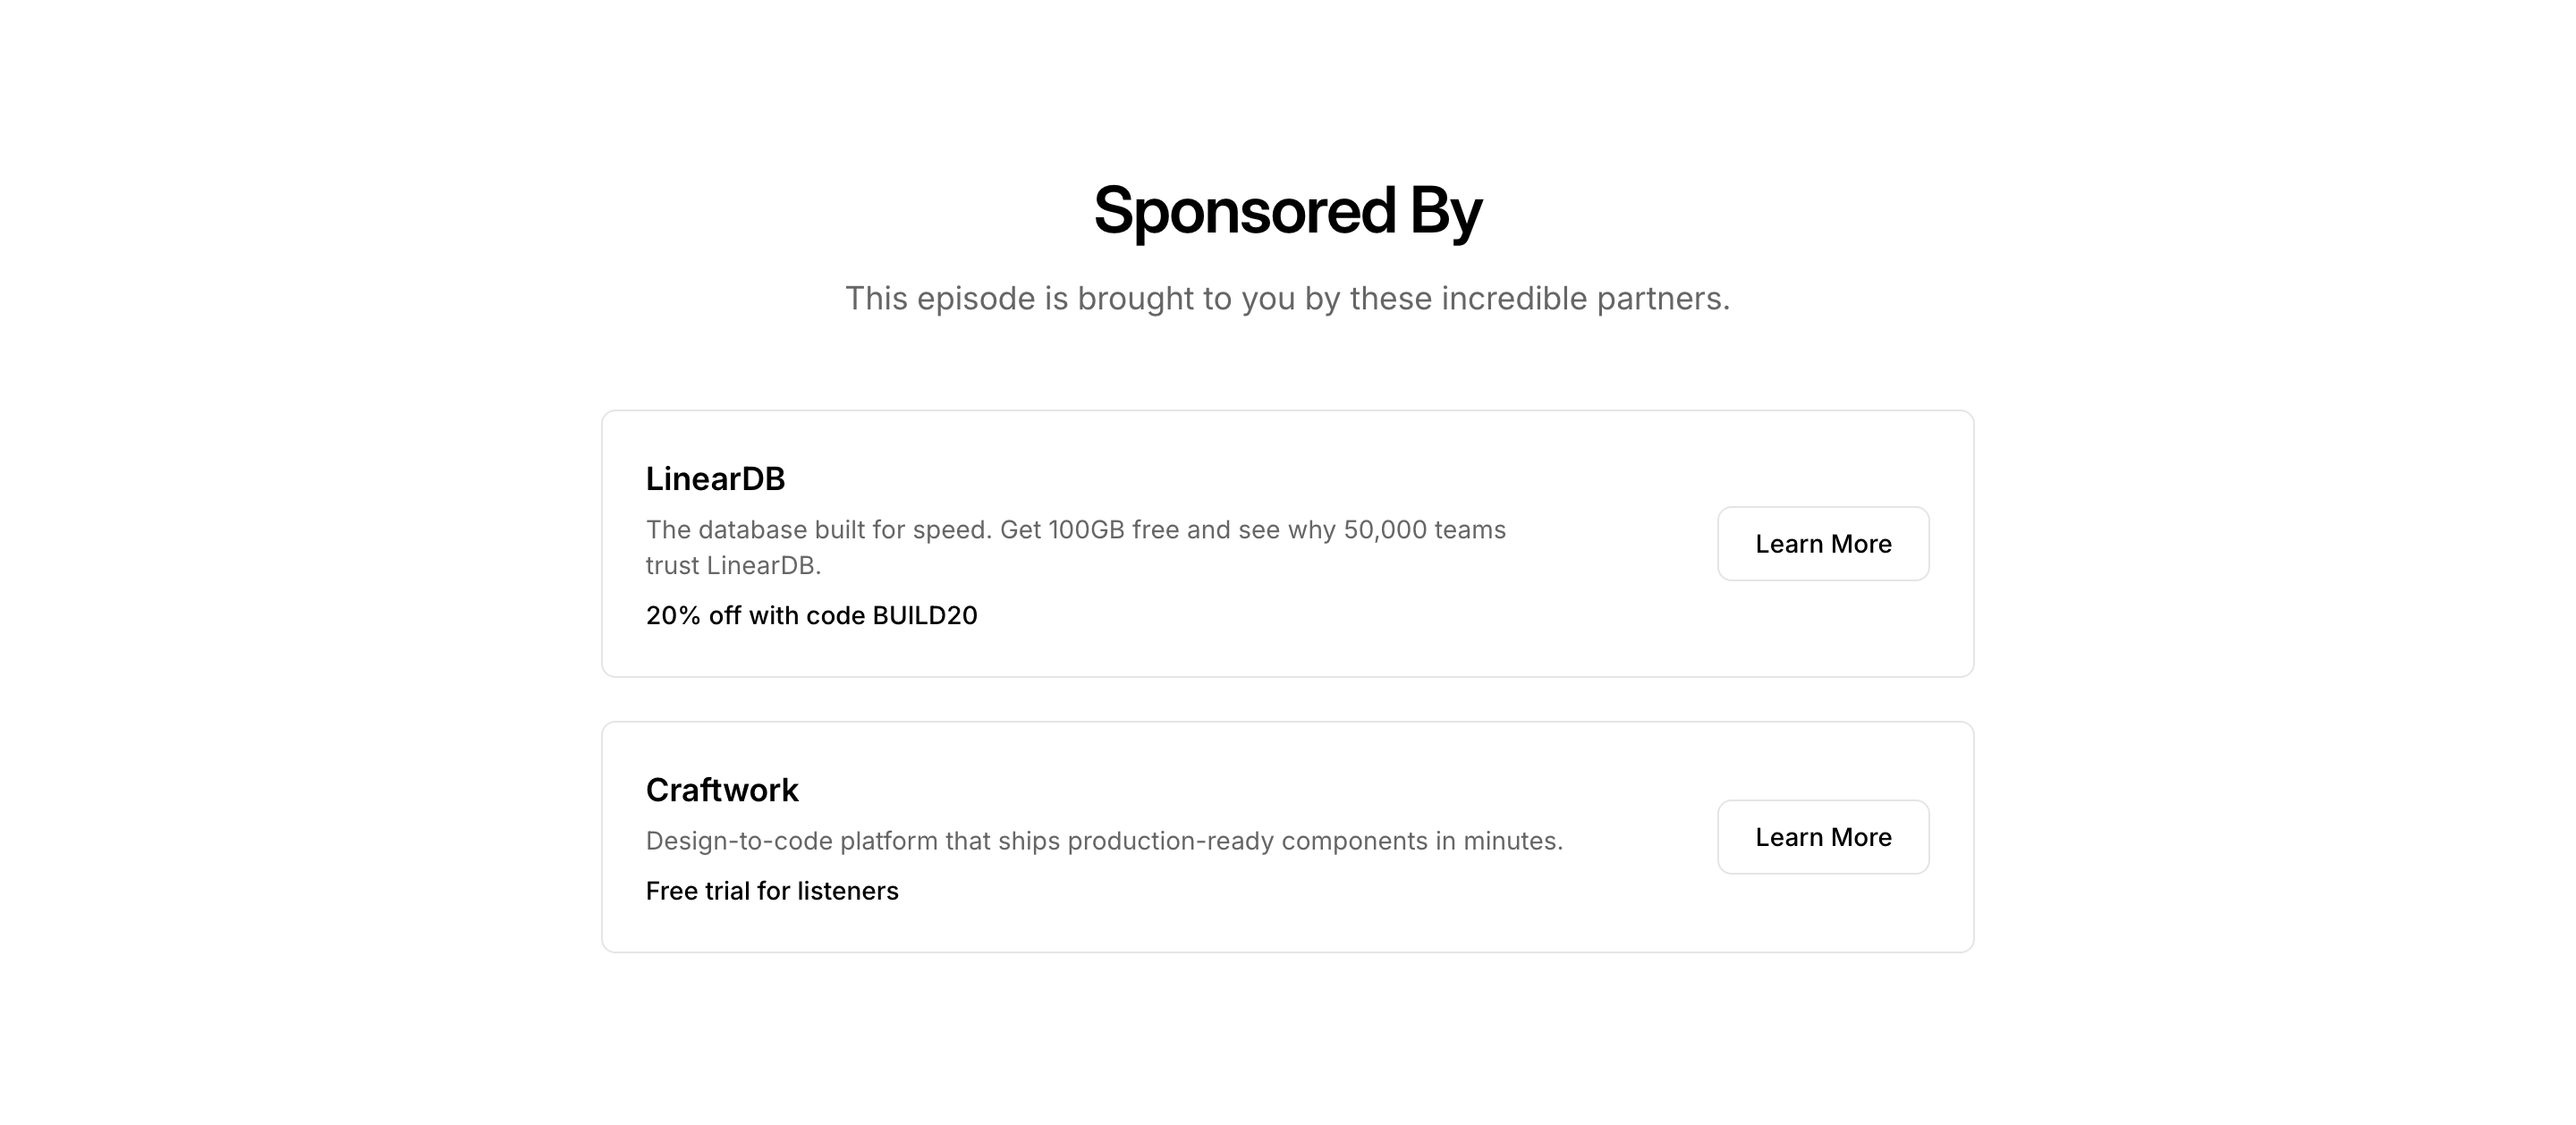Click Learn More for Craftwork
Image resolution: width=2576 pixels, height=1125 pixels.
click(1822, 837)
